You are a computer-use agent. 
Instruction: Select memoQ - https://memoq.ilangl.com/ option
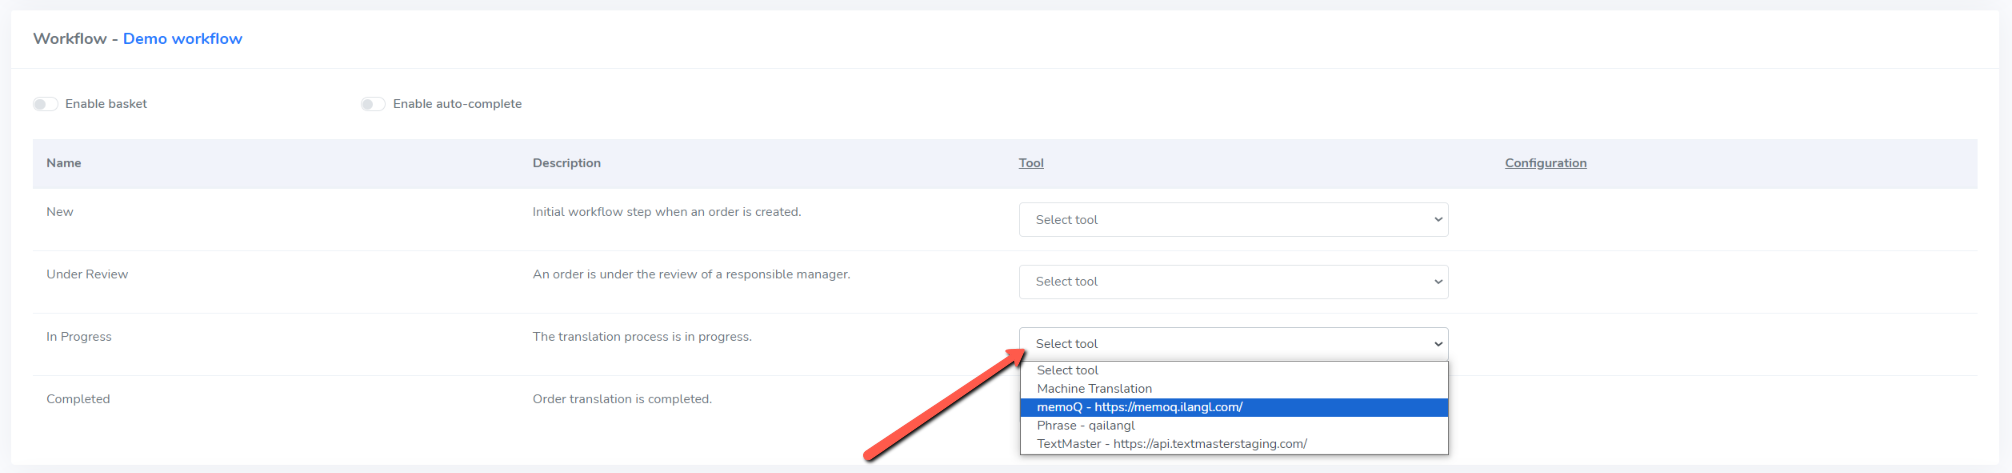(1234, 407)
